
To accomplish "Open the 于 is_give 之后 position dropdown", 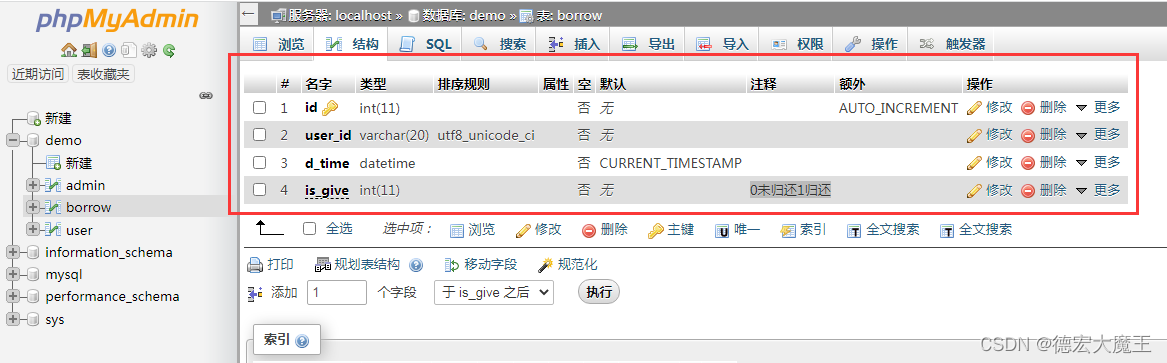I will pos(494,292).
